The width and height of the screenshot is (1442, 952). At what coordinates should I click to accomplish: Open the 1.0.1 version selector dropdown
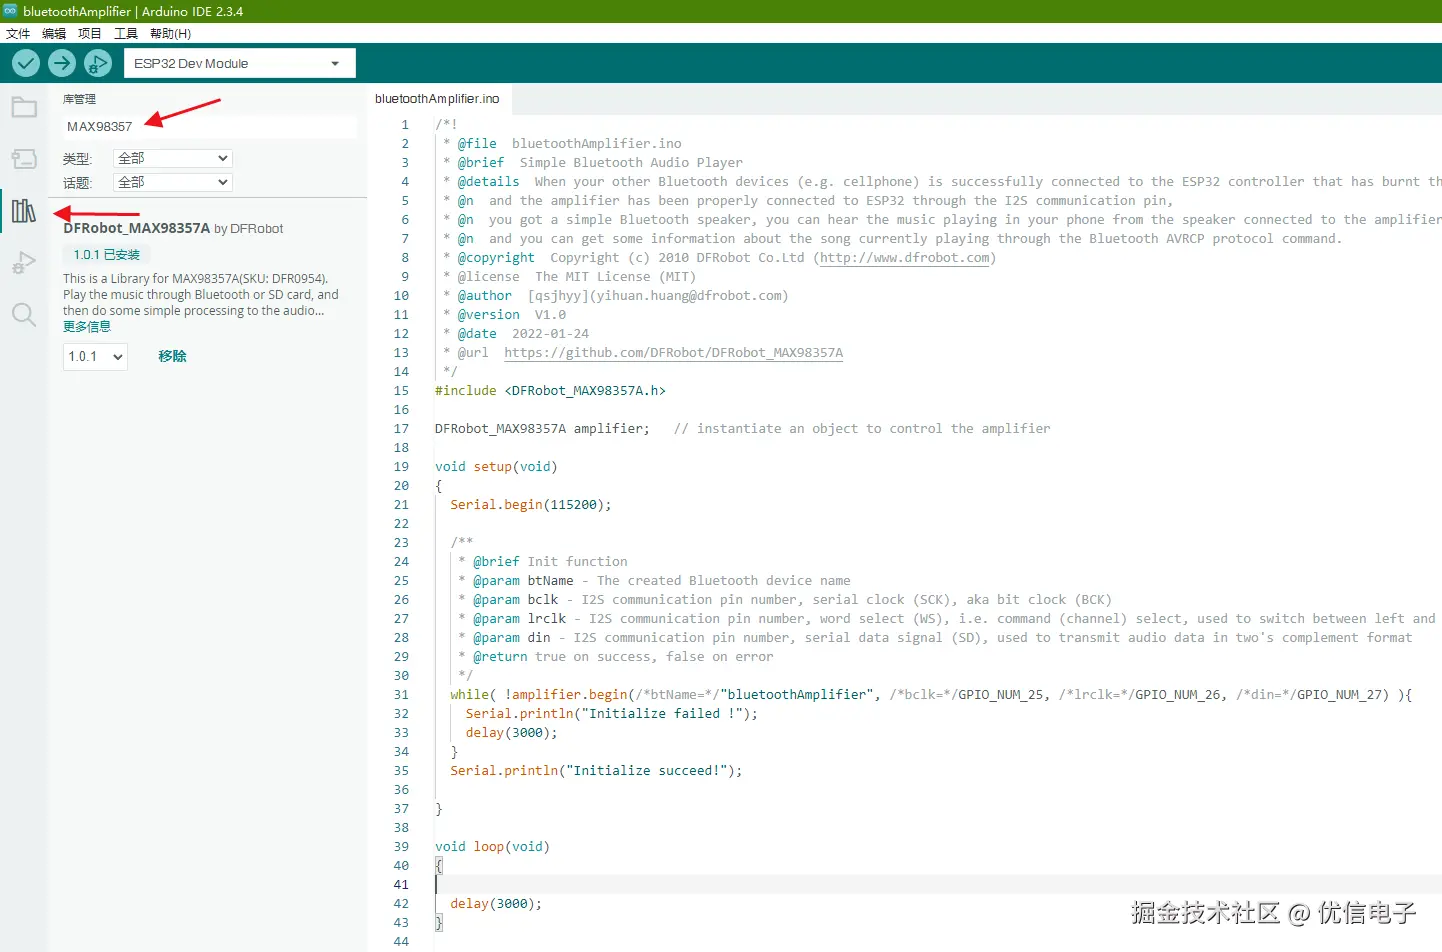[95, 356]
